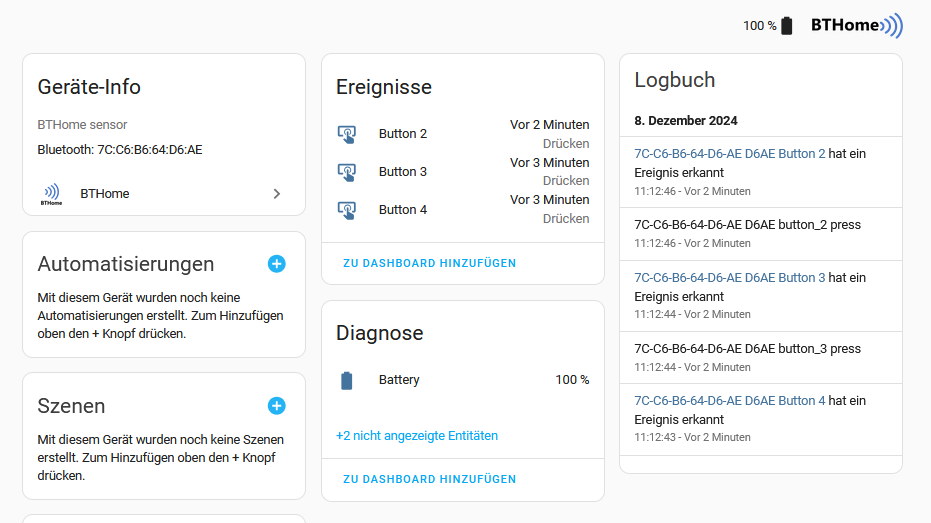This screenshot has width=931, height=523.
Task: Add a new scene with the plus icon
Action: coord(276,405)
